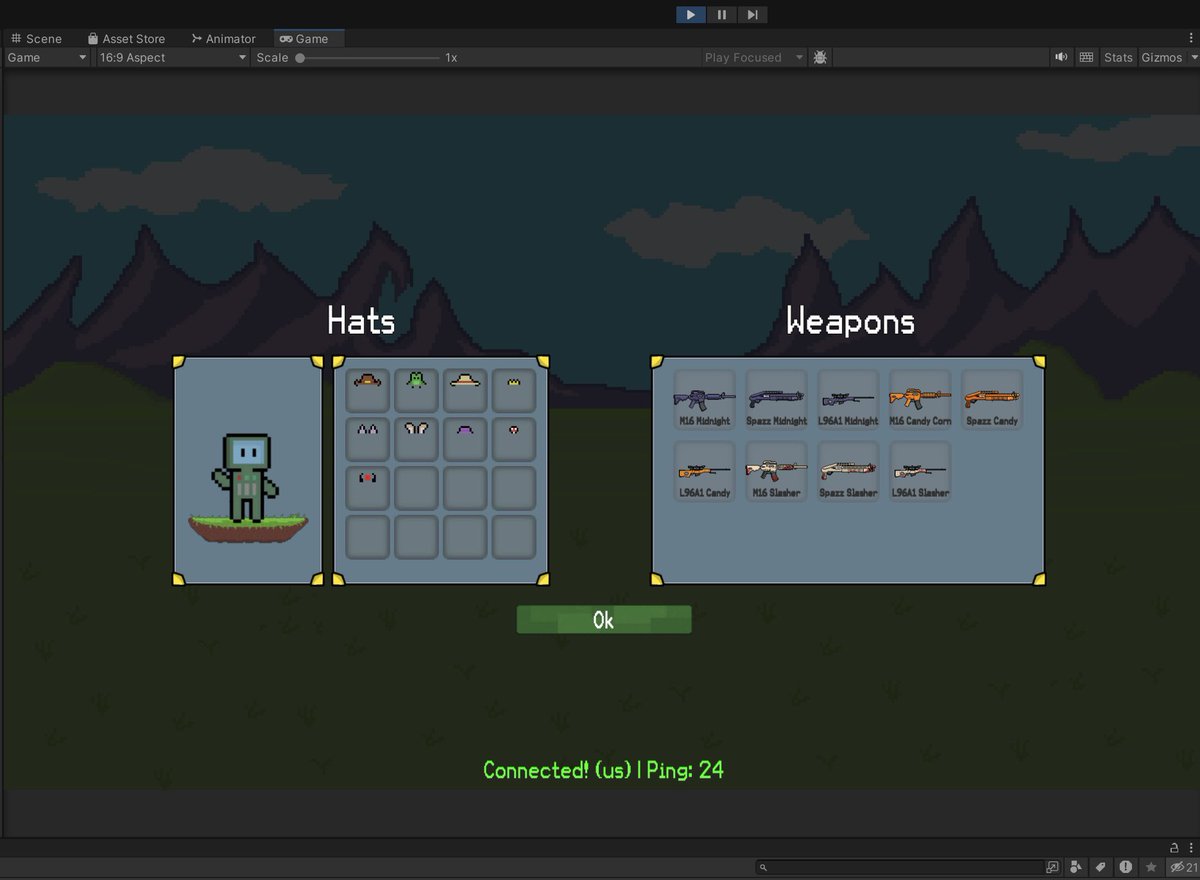Image resolution: width=1200 pixels, height=880 pixels.
Task: Toggle the Stats overlay button
Action: [x=1118, y=57]
